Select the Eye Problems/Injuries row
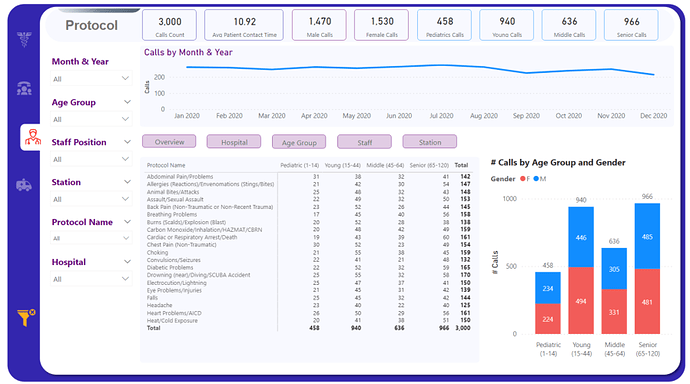 [x=308, y=290]
